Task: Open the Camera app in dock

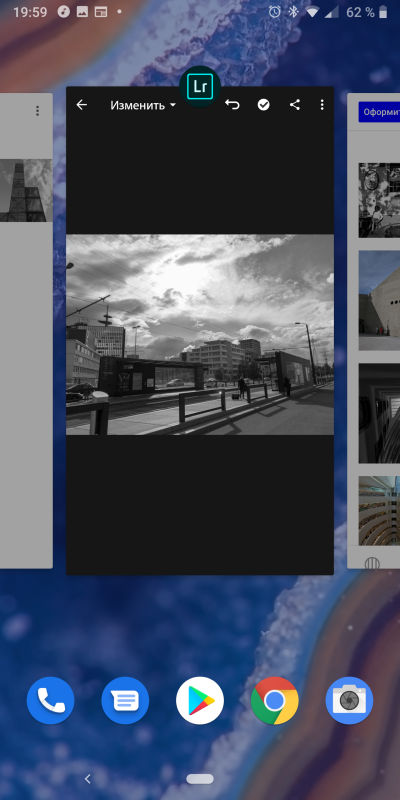Action: pyautogui.click(x=349, y=701)
